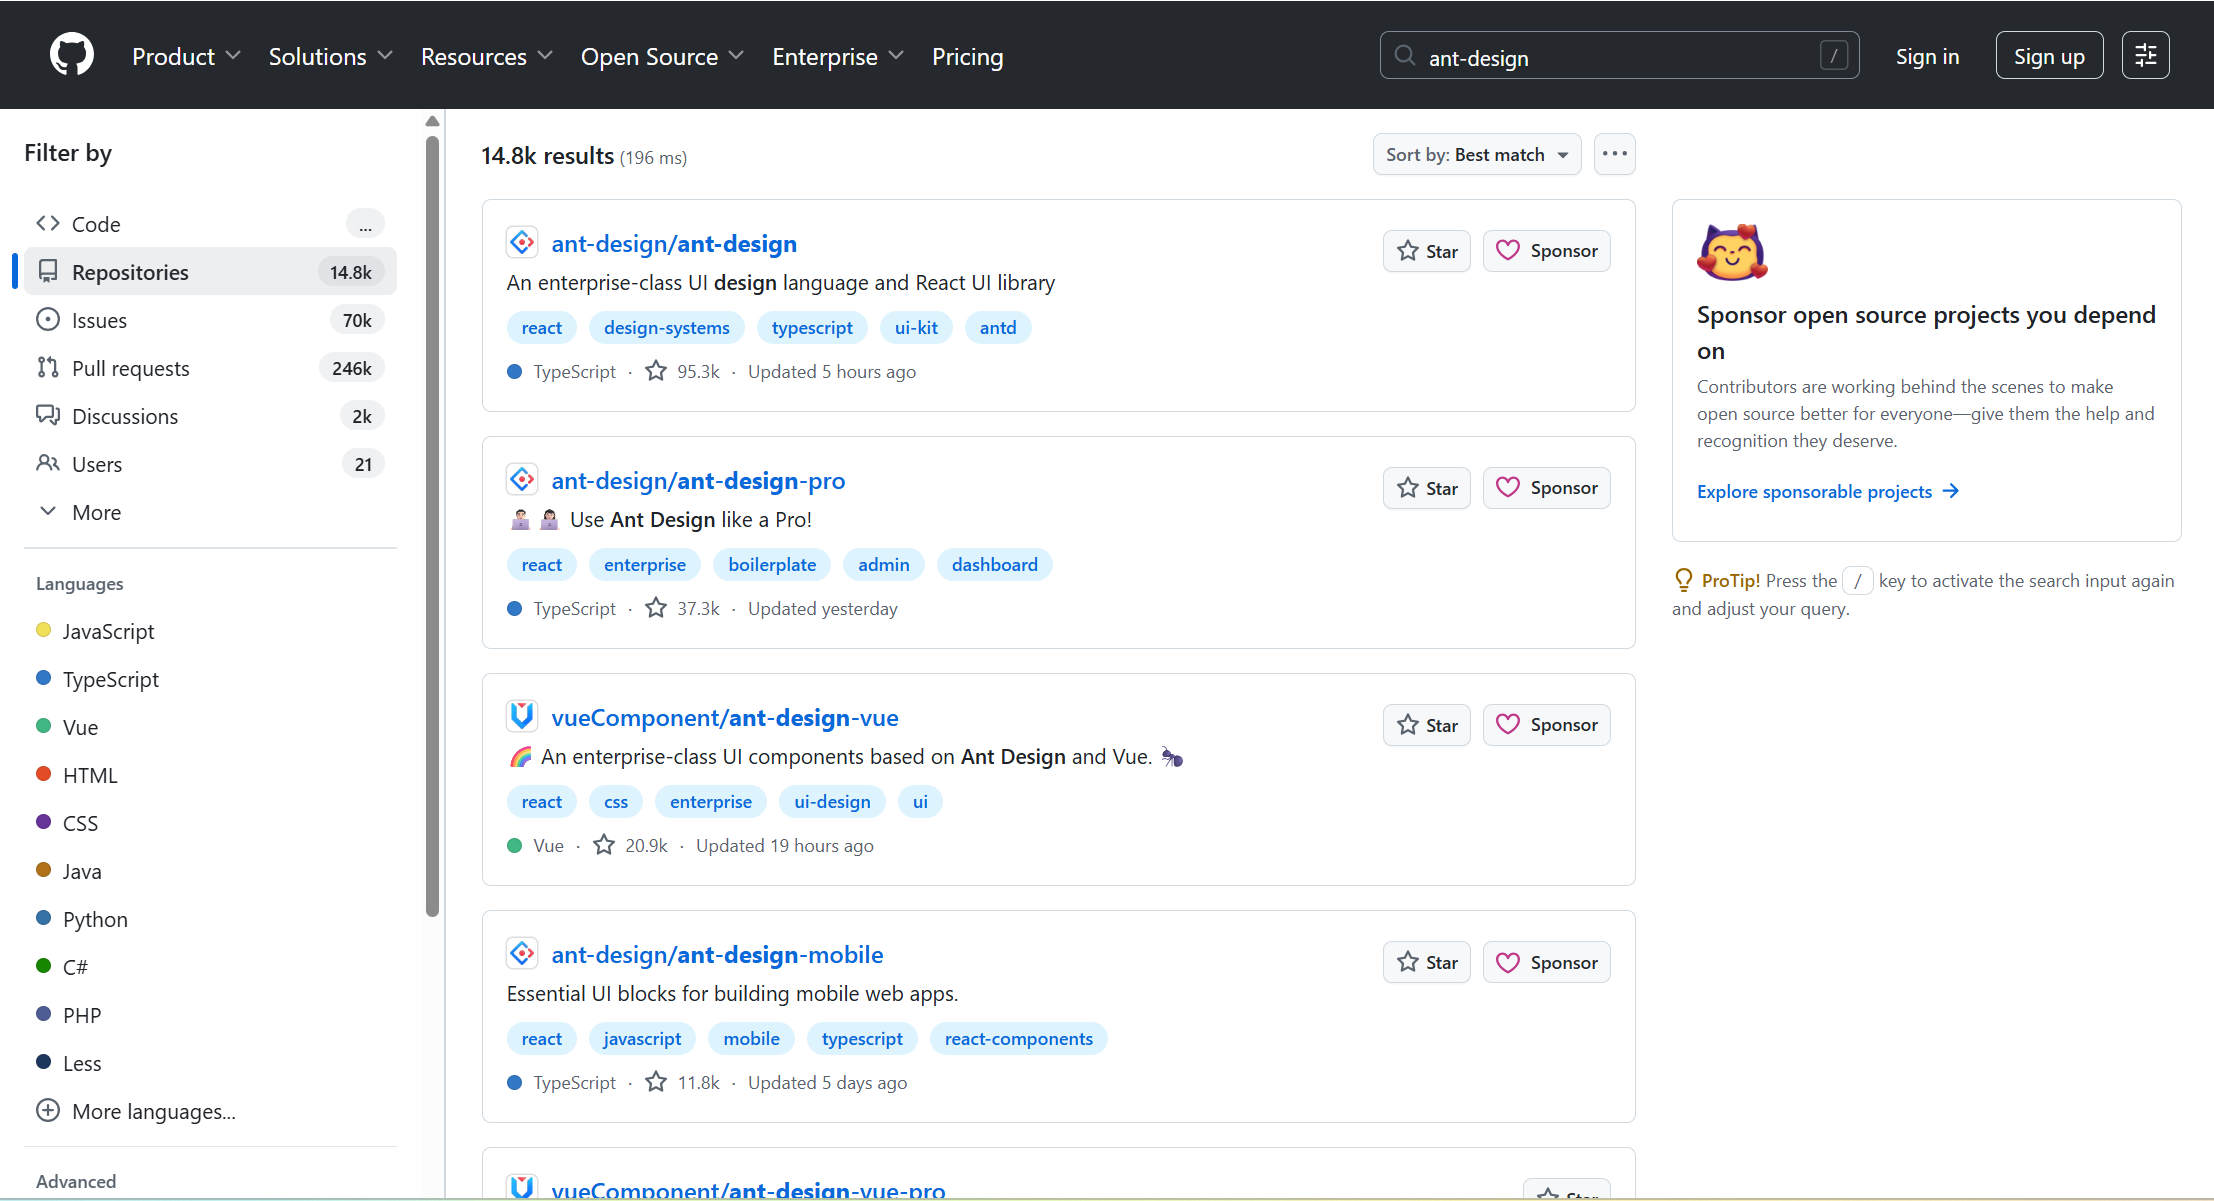Screen dimensions: 2214x1201
Task: Click the sidebar vertical scrollbar
Action: click(432, 525)
